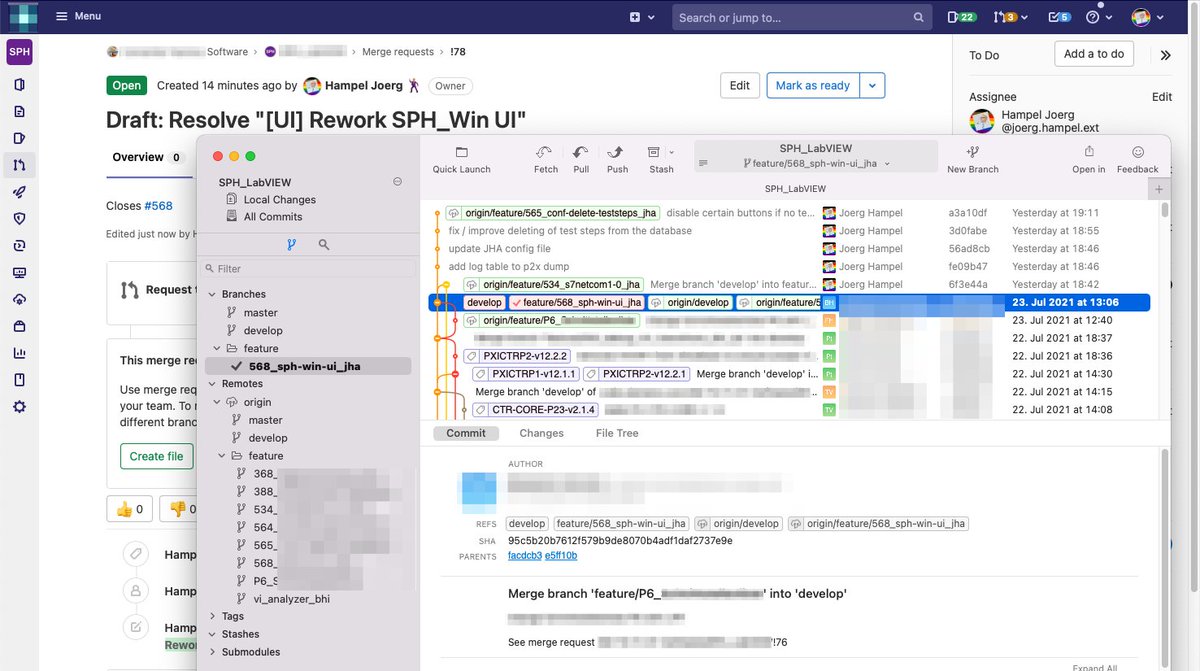Open GitLab security shield sidebar icon

pyautogui.click(x=19, y=218)
